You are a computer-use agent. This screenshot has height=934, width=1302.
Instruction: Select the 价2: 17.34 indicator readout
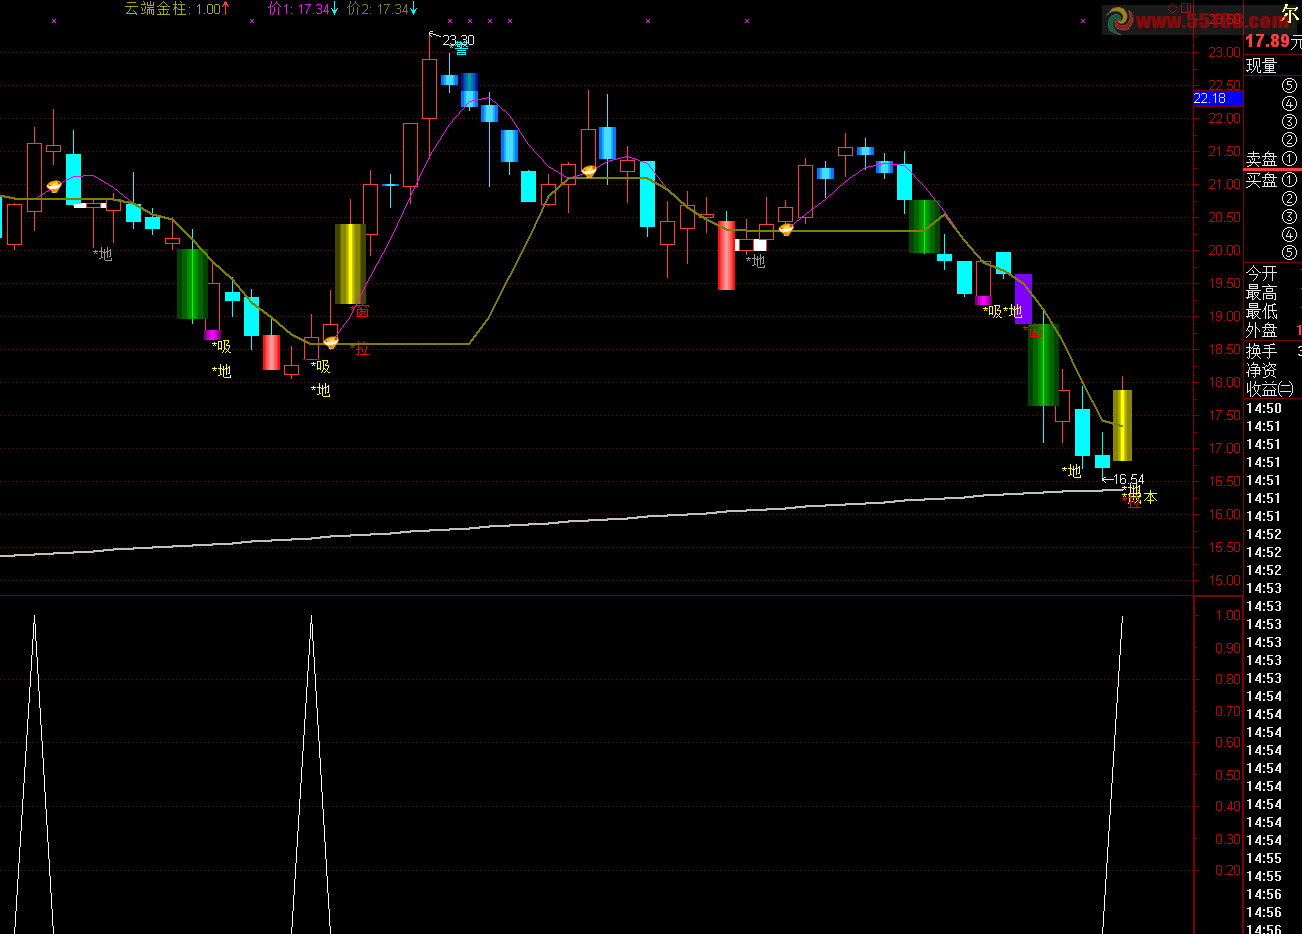377,9
